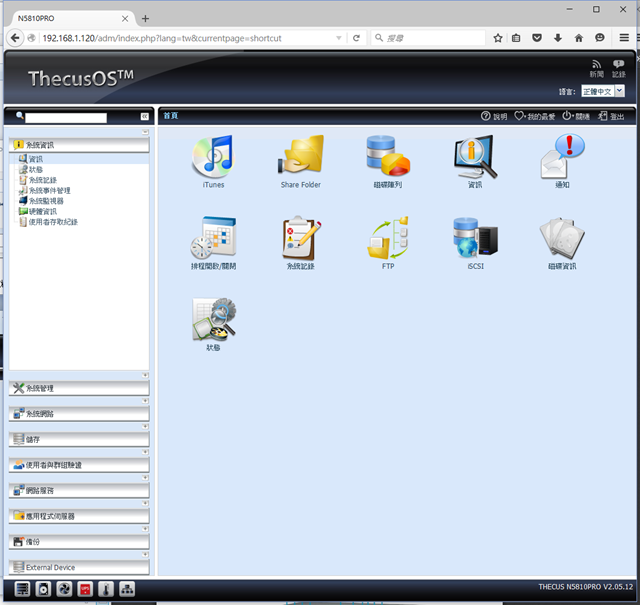This screenshot has width=640, height=605.
Task: Expand the 儲存 storage section
Action: click(79, 439)
